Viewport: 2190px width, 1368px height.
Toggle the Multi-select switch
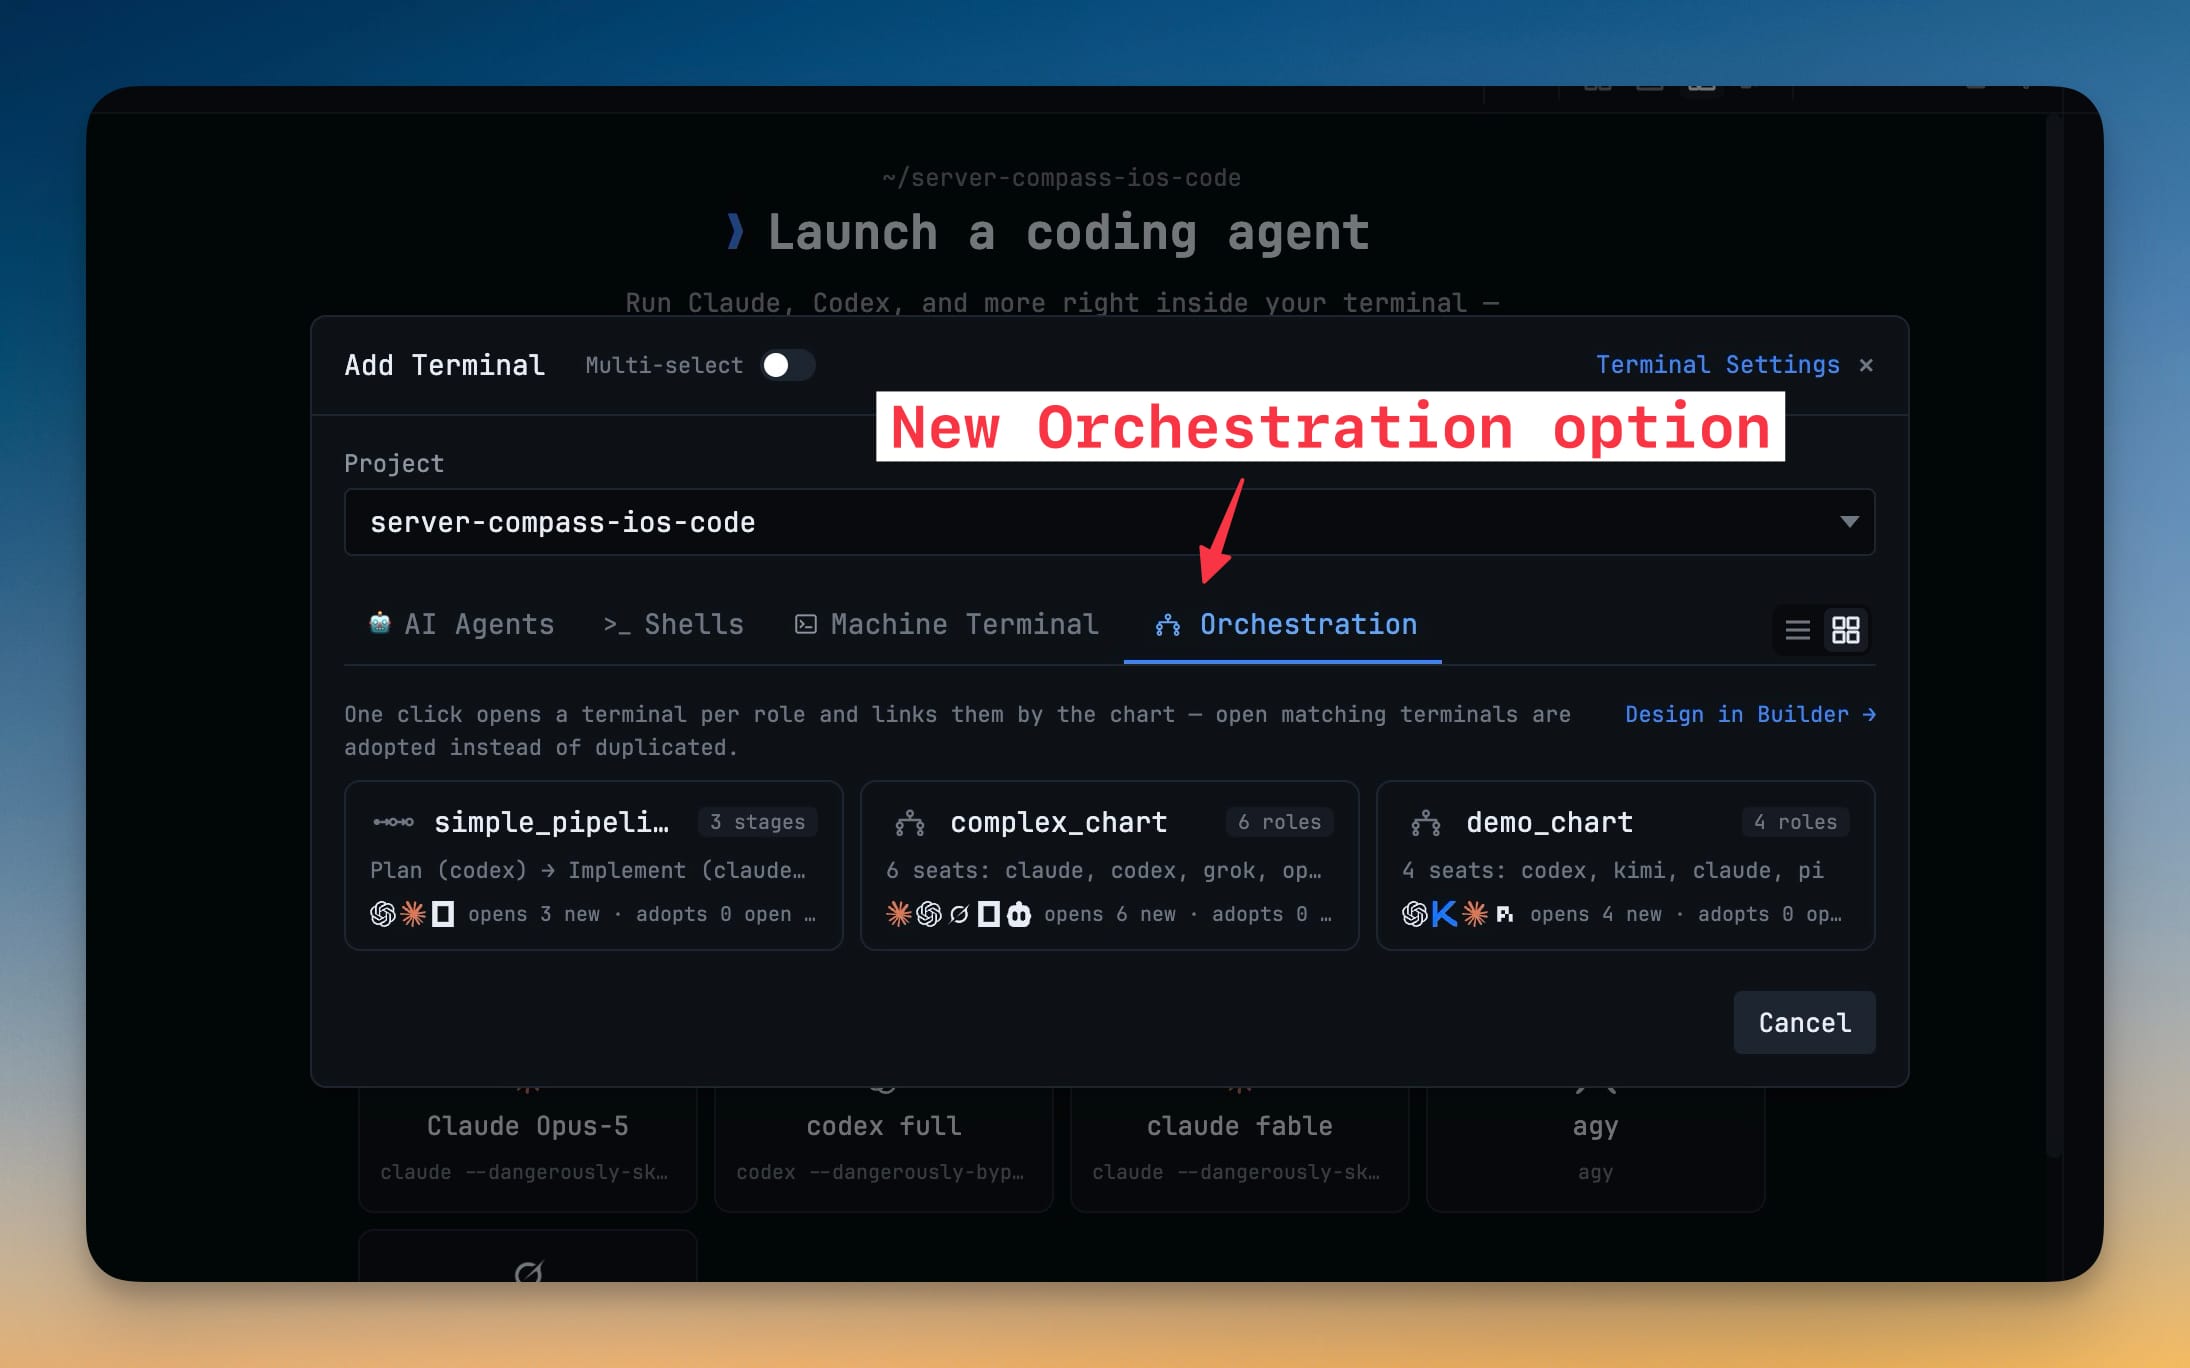[787, 365]
